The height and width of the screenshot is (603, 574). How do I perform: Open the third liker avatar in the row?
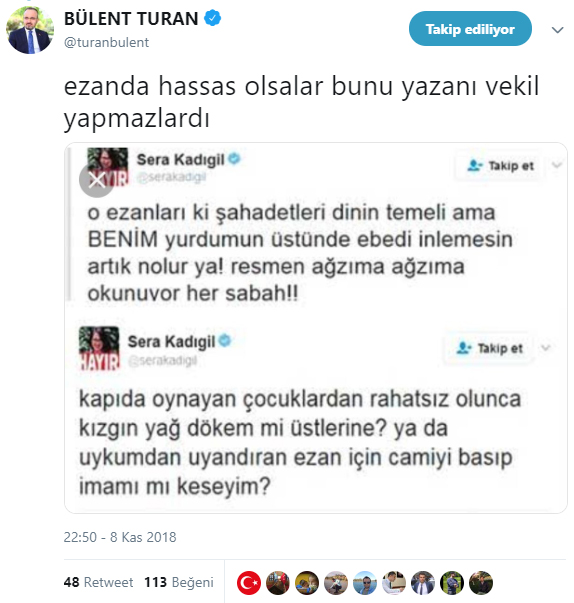pyautogui.click(x=307, y=583)
